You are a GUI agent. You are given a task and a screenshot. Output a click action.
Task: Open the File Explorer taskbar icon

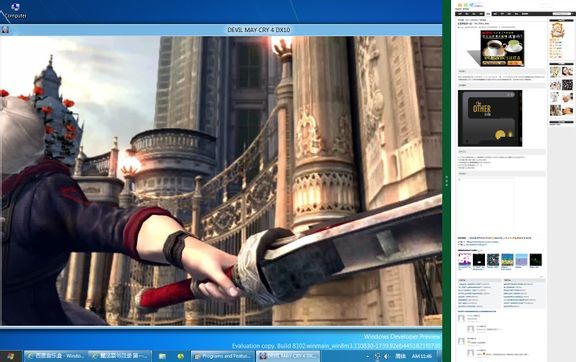tap(162, 356)
